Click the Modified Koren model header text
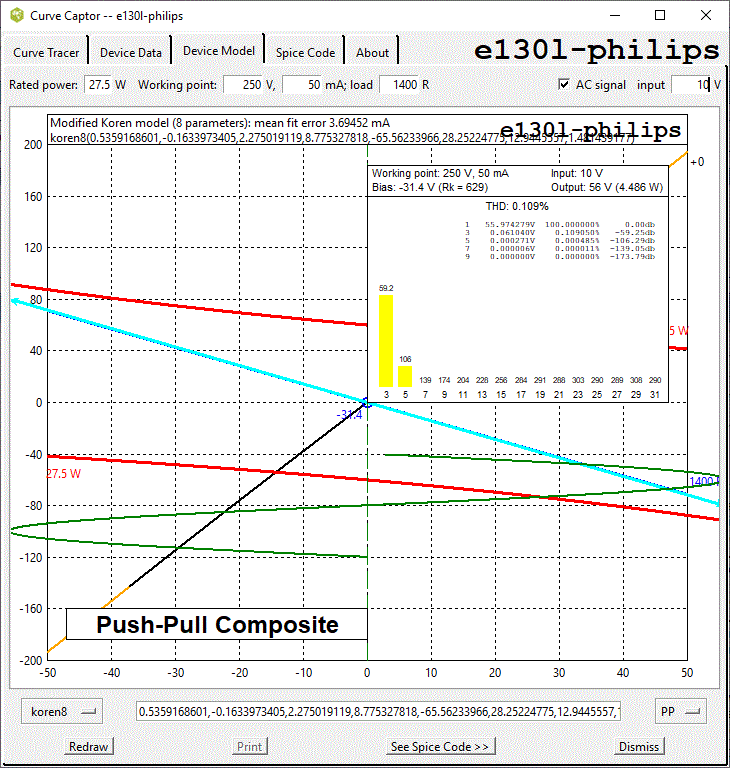730x768 pixels. coord(220,122)
